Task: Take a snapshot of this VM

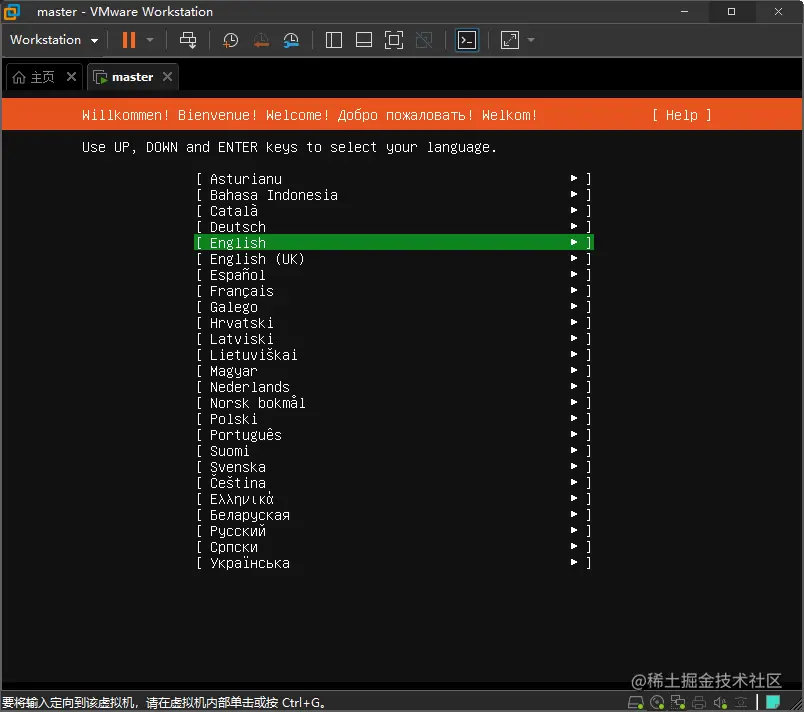Action: coord(230,40)
